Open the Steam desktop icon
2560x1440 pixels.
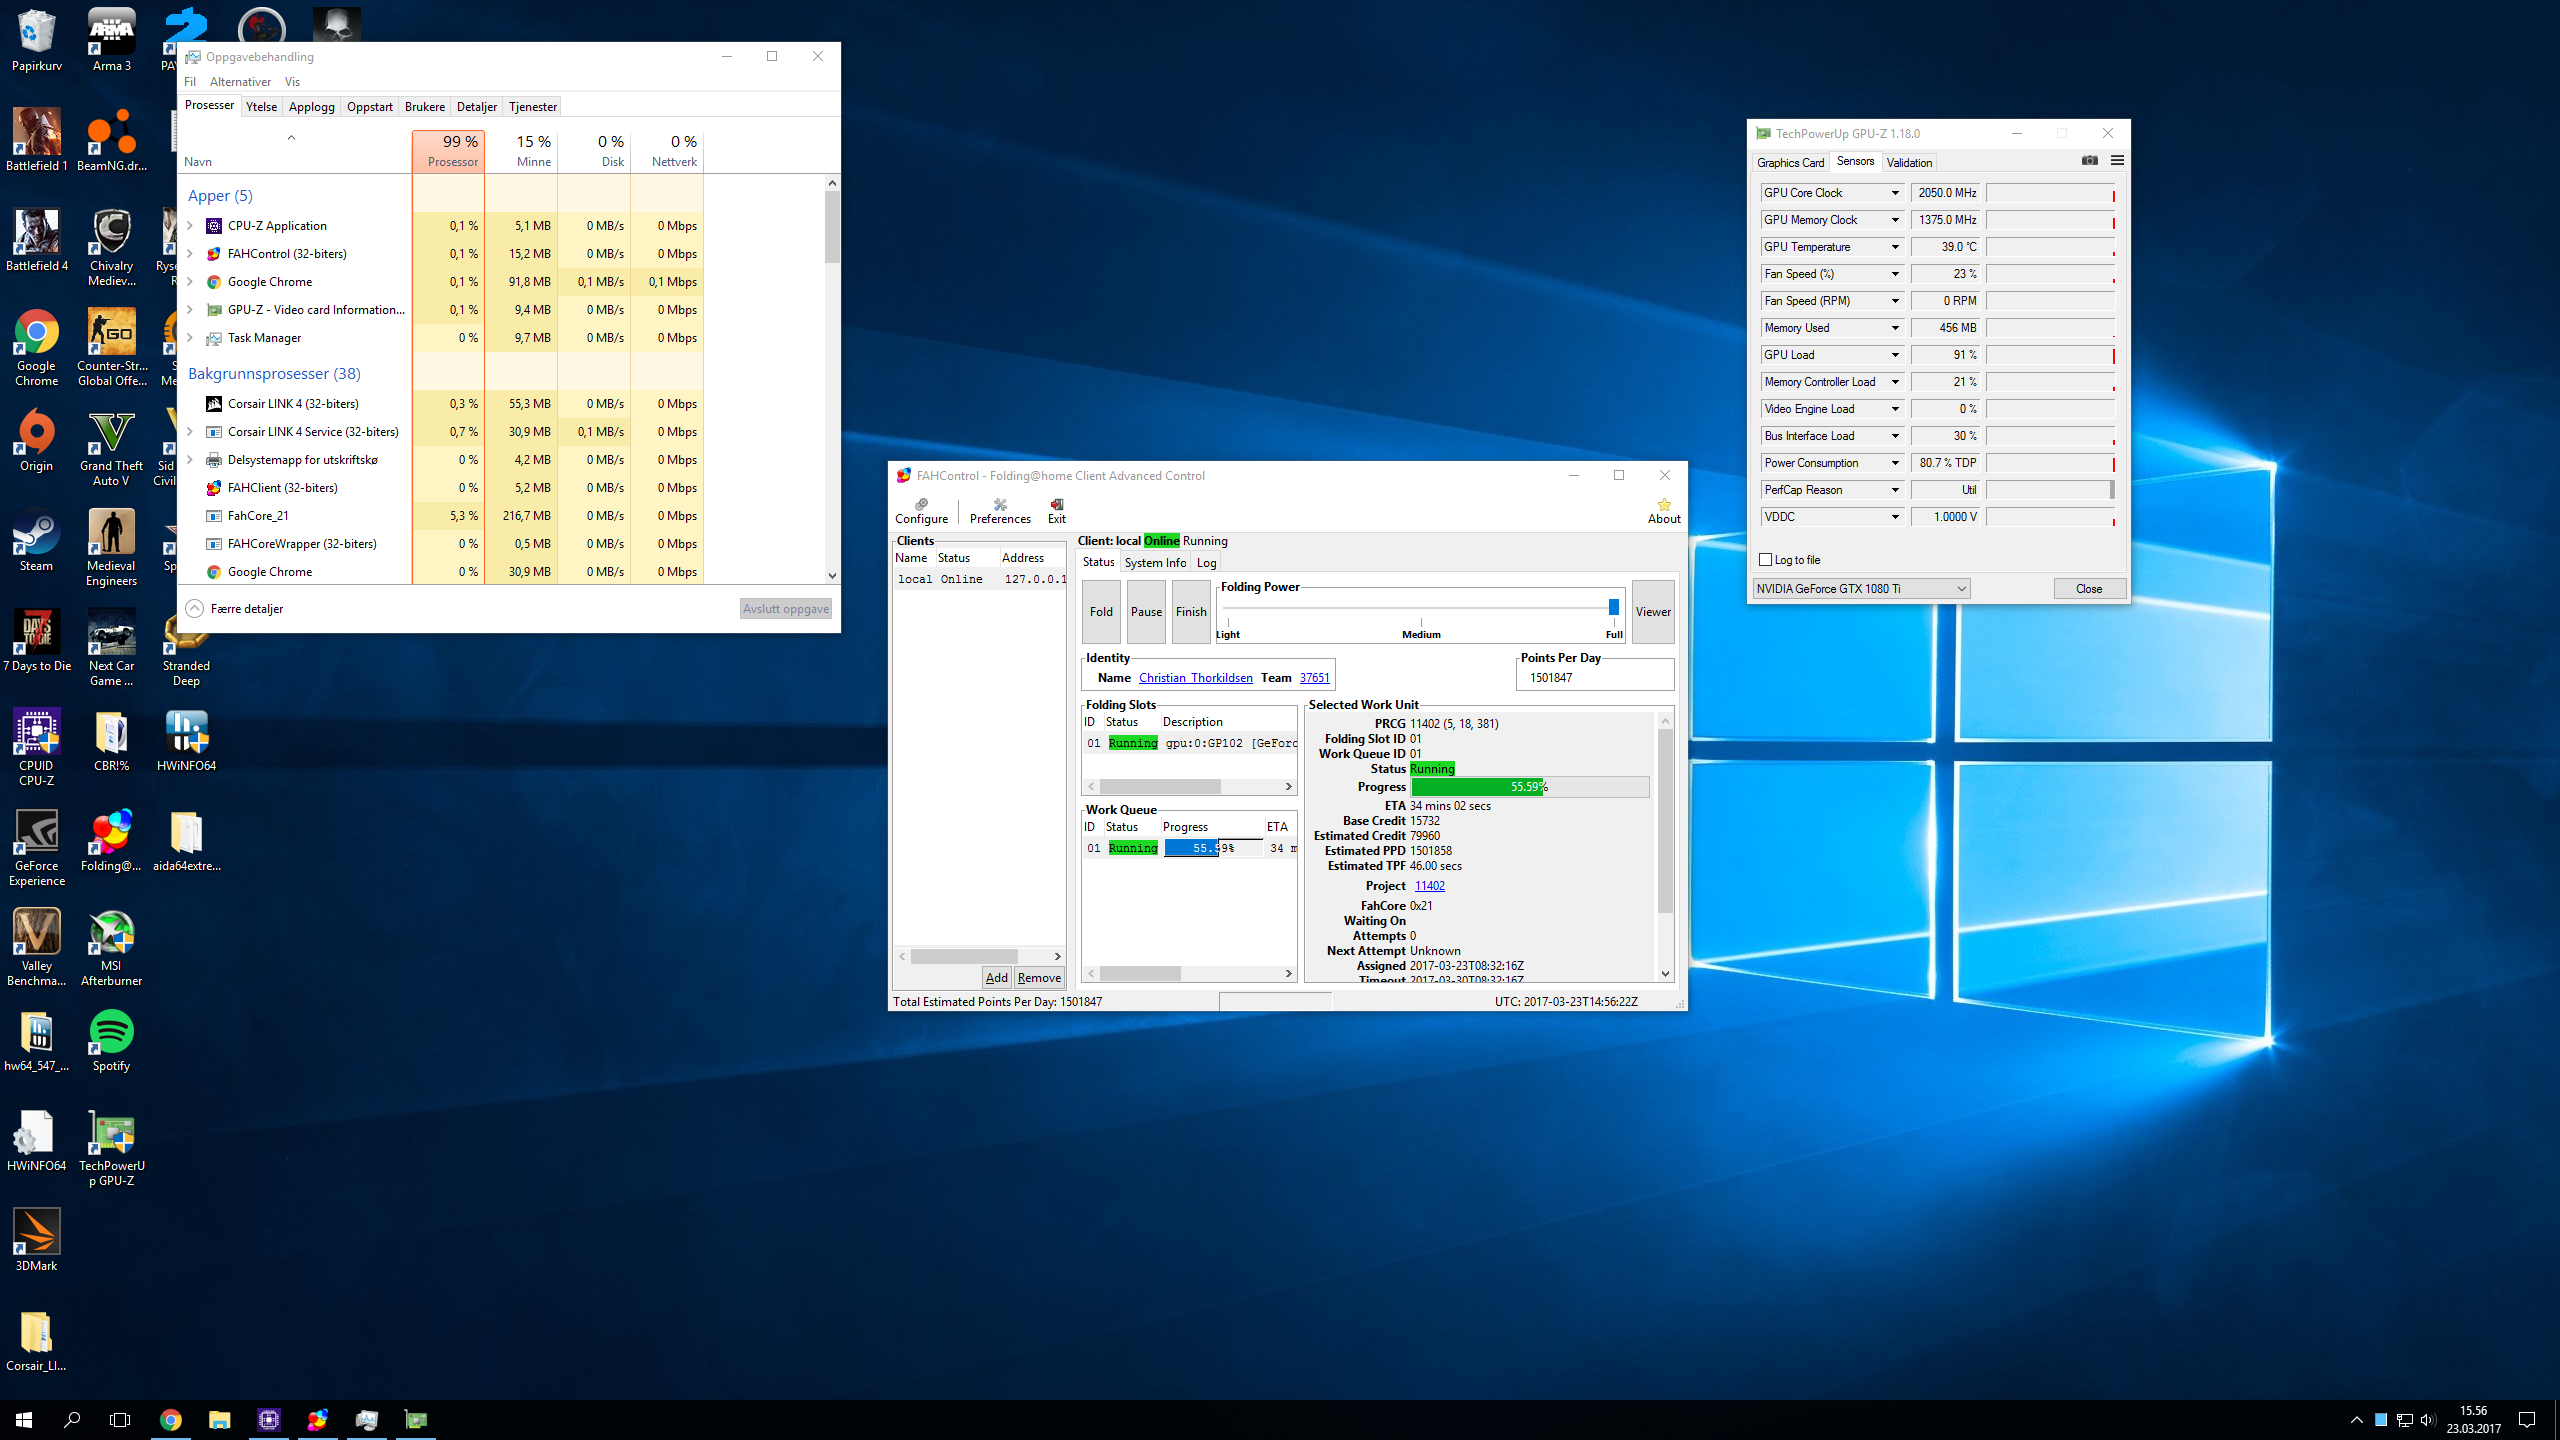37,540
